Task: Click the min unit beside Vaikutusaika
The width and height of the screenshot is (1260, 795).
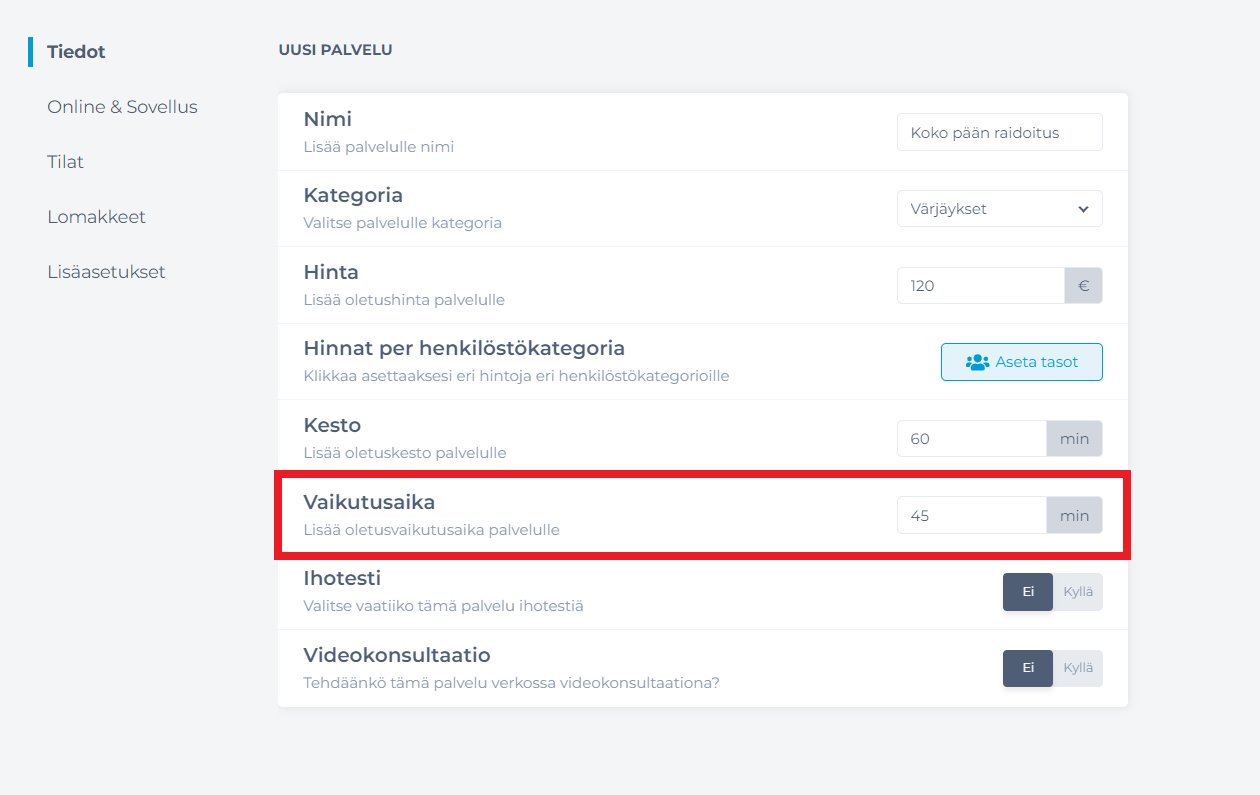Action: click(1074, 516)
